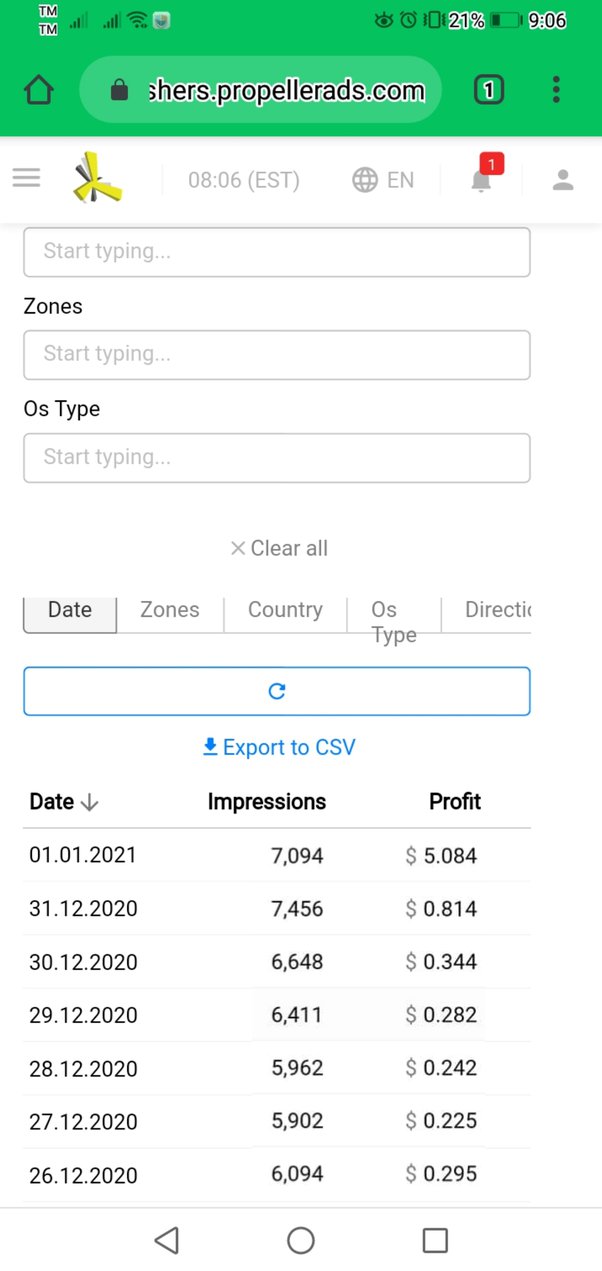The height and width of the screenshot is (1271, 602).
Task: Tap the browser home icon
Action: (x=39, y=91)
